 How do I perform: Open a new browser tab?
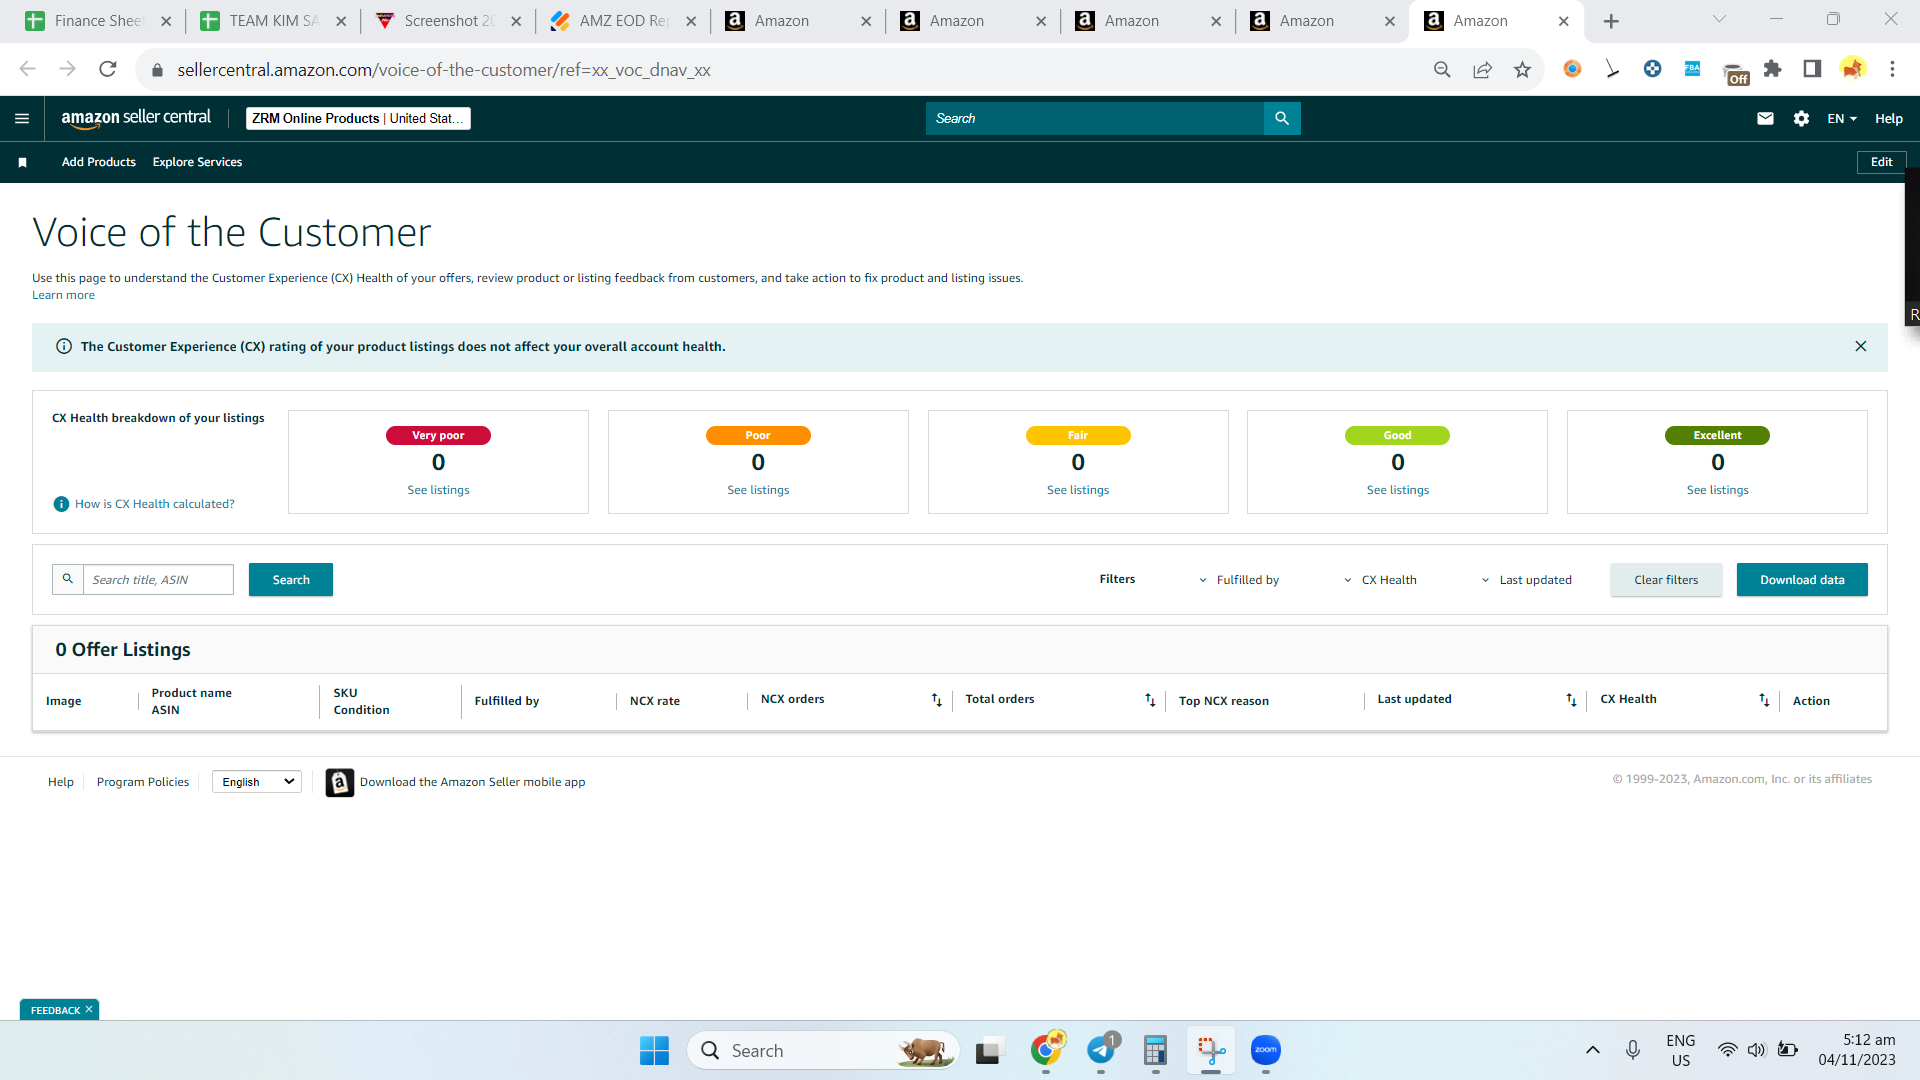[1611, 21]
